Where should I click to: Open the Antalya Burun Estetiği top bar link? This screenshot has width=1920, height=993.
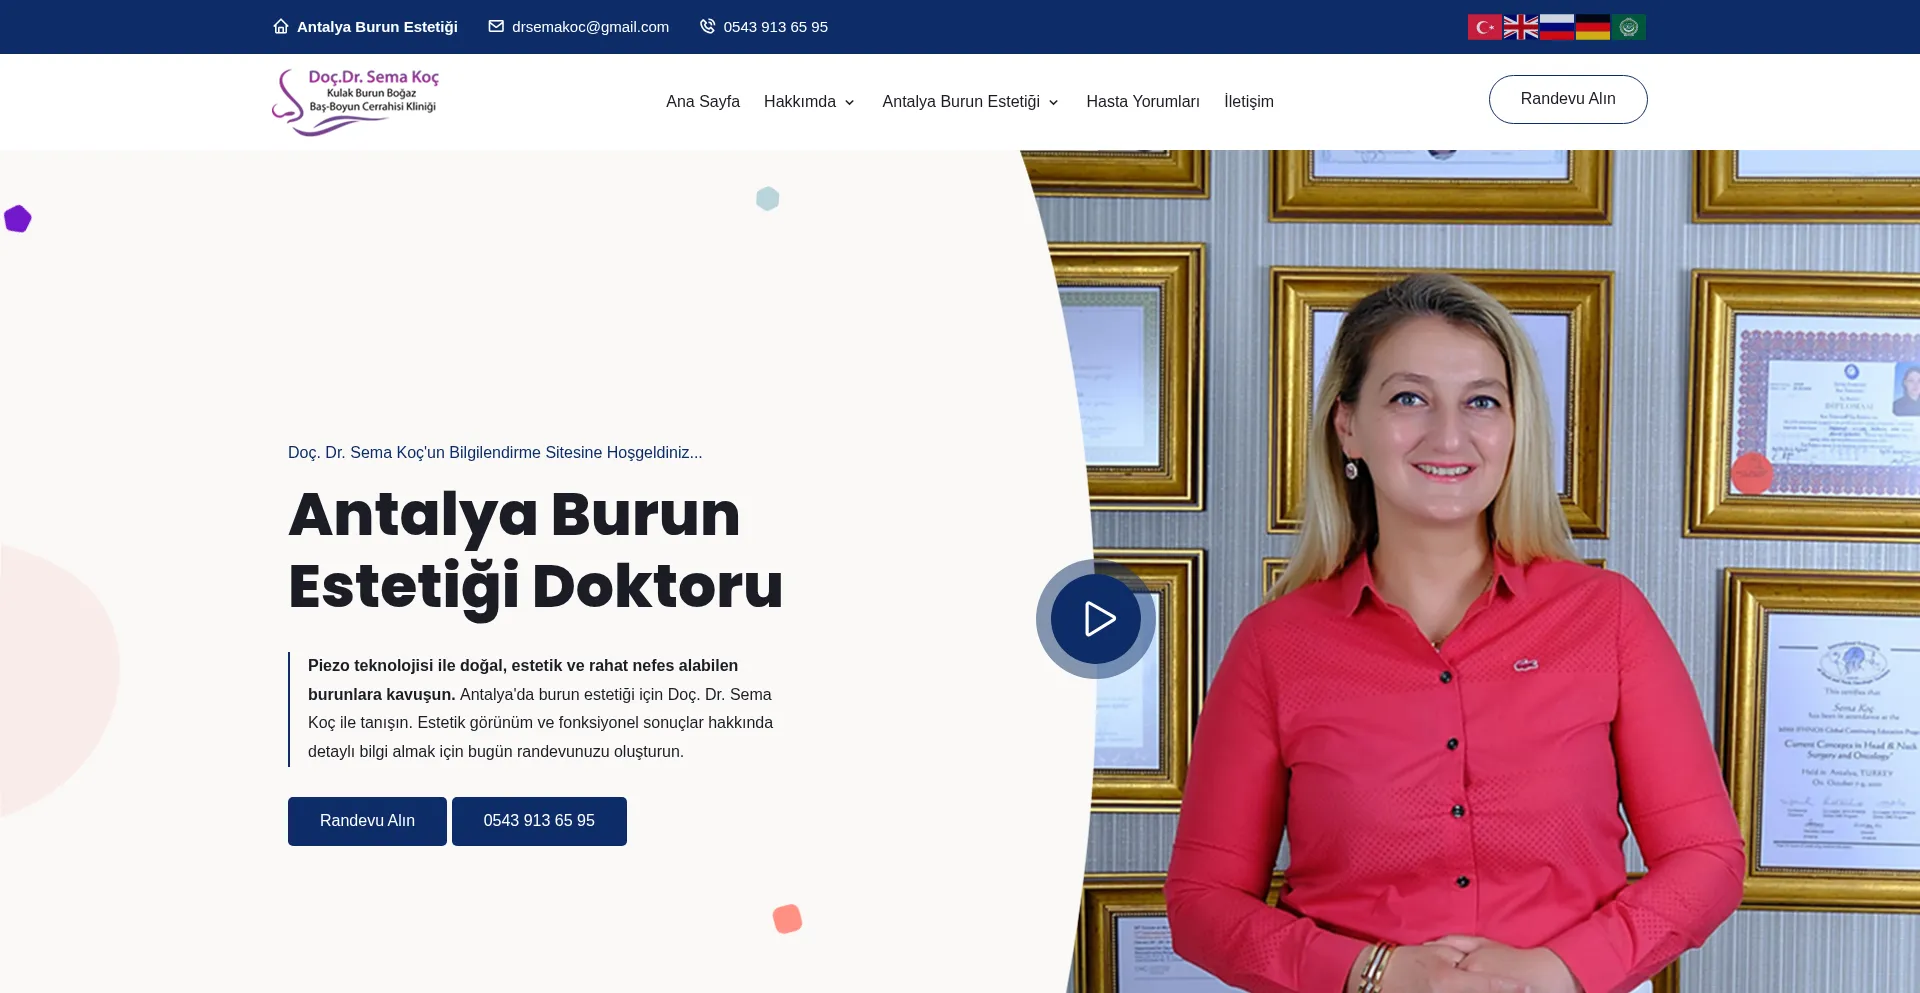[377, 27]
